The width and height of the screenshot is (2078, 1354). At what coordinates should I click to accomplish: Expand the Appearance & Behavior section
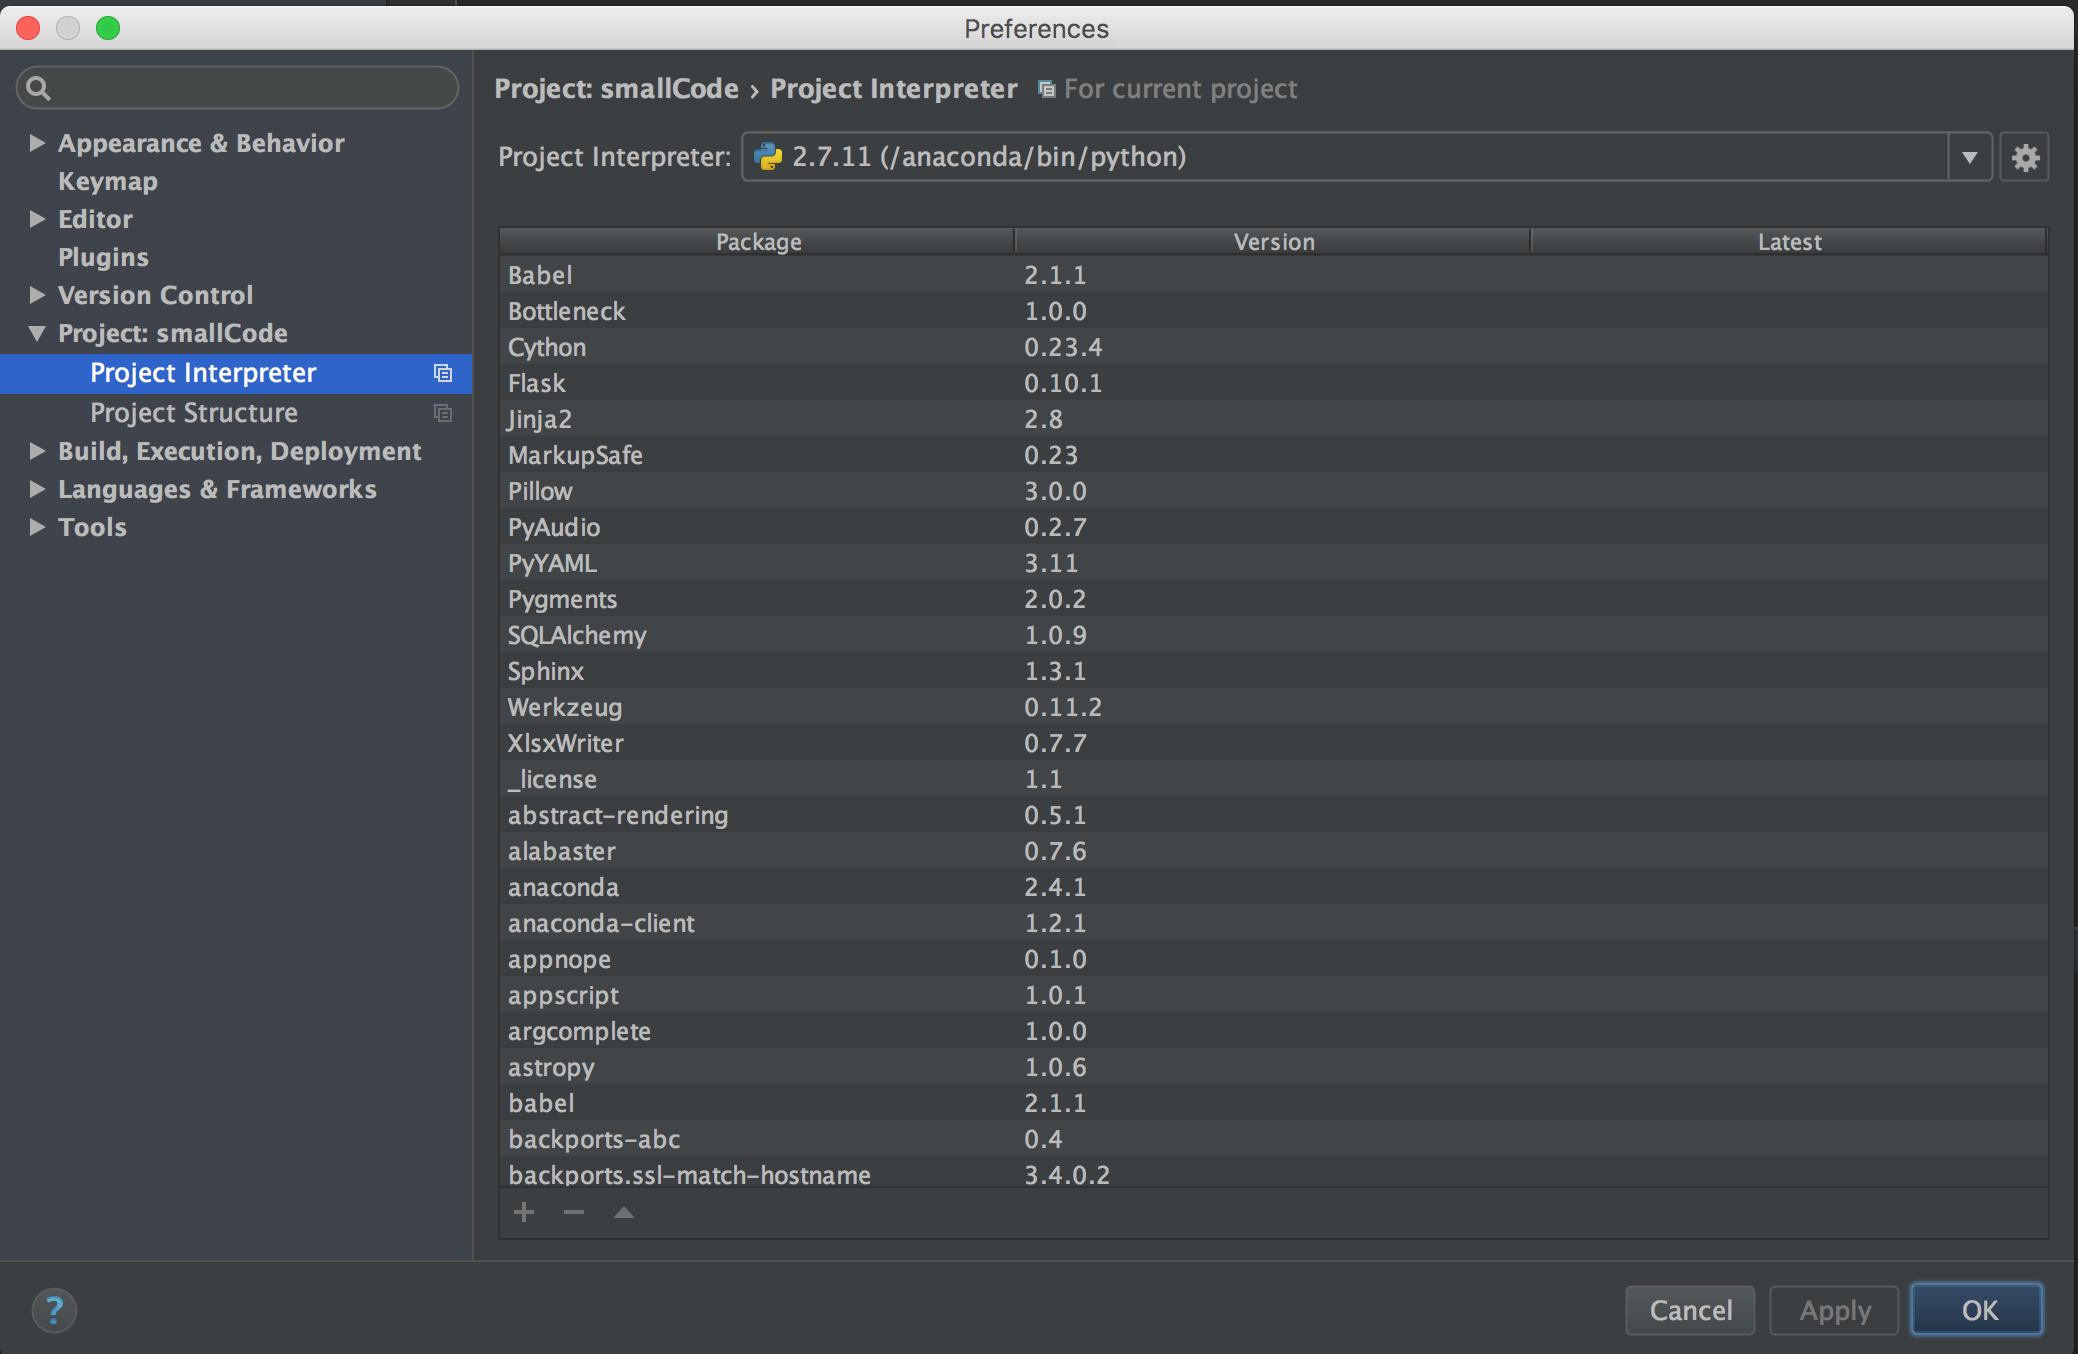click(37, 143)
